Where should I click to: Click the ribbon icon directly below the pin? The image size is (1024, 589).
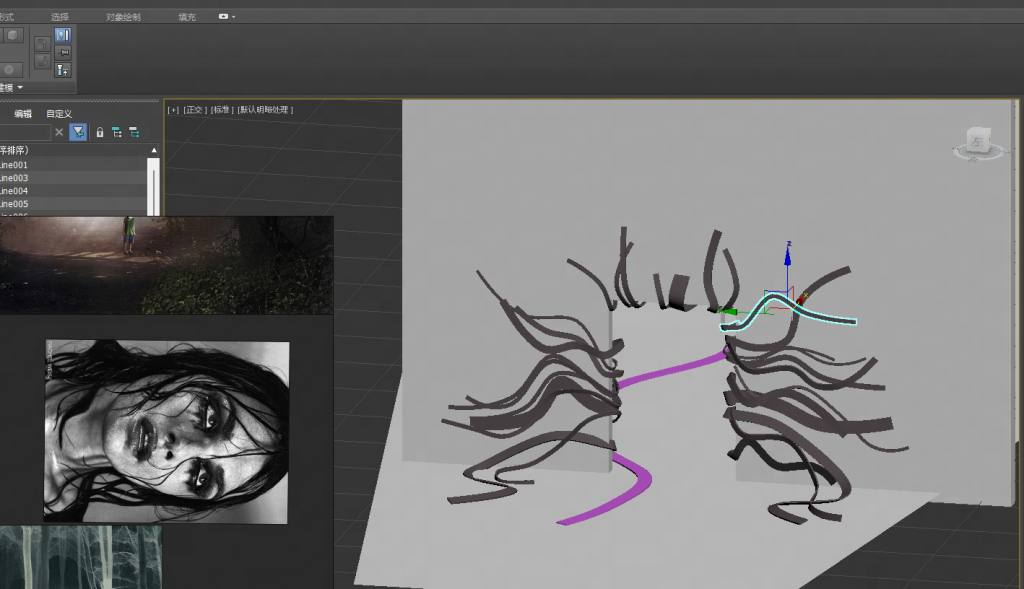click(62, 69)
